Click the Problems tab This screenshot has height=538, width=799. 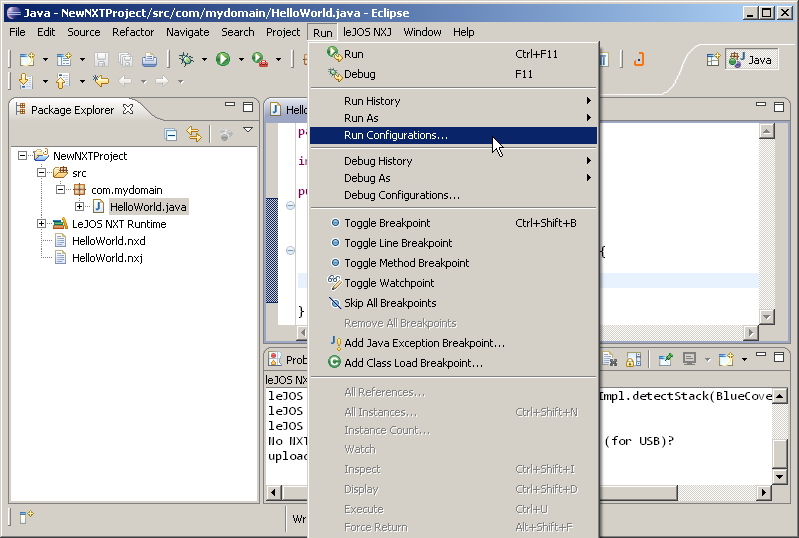tap(288, 360)
